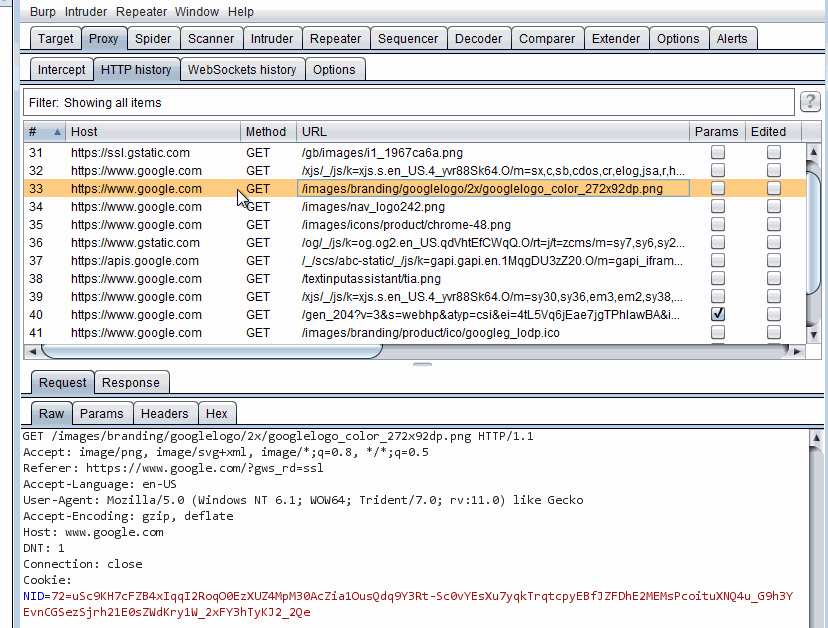The height and width of the screenshot is (628, 828).
Task: Click the history table scroll down arrow
Action: pos(813,335)
